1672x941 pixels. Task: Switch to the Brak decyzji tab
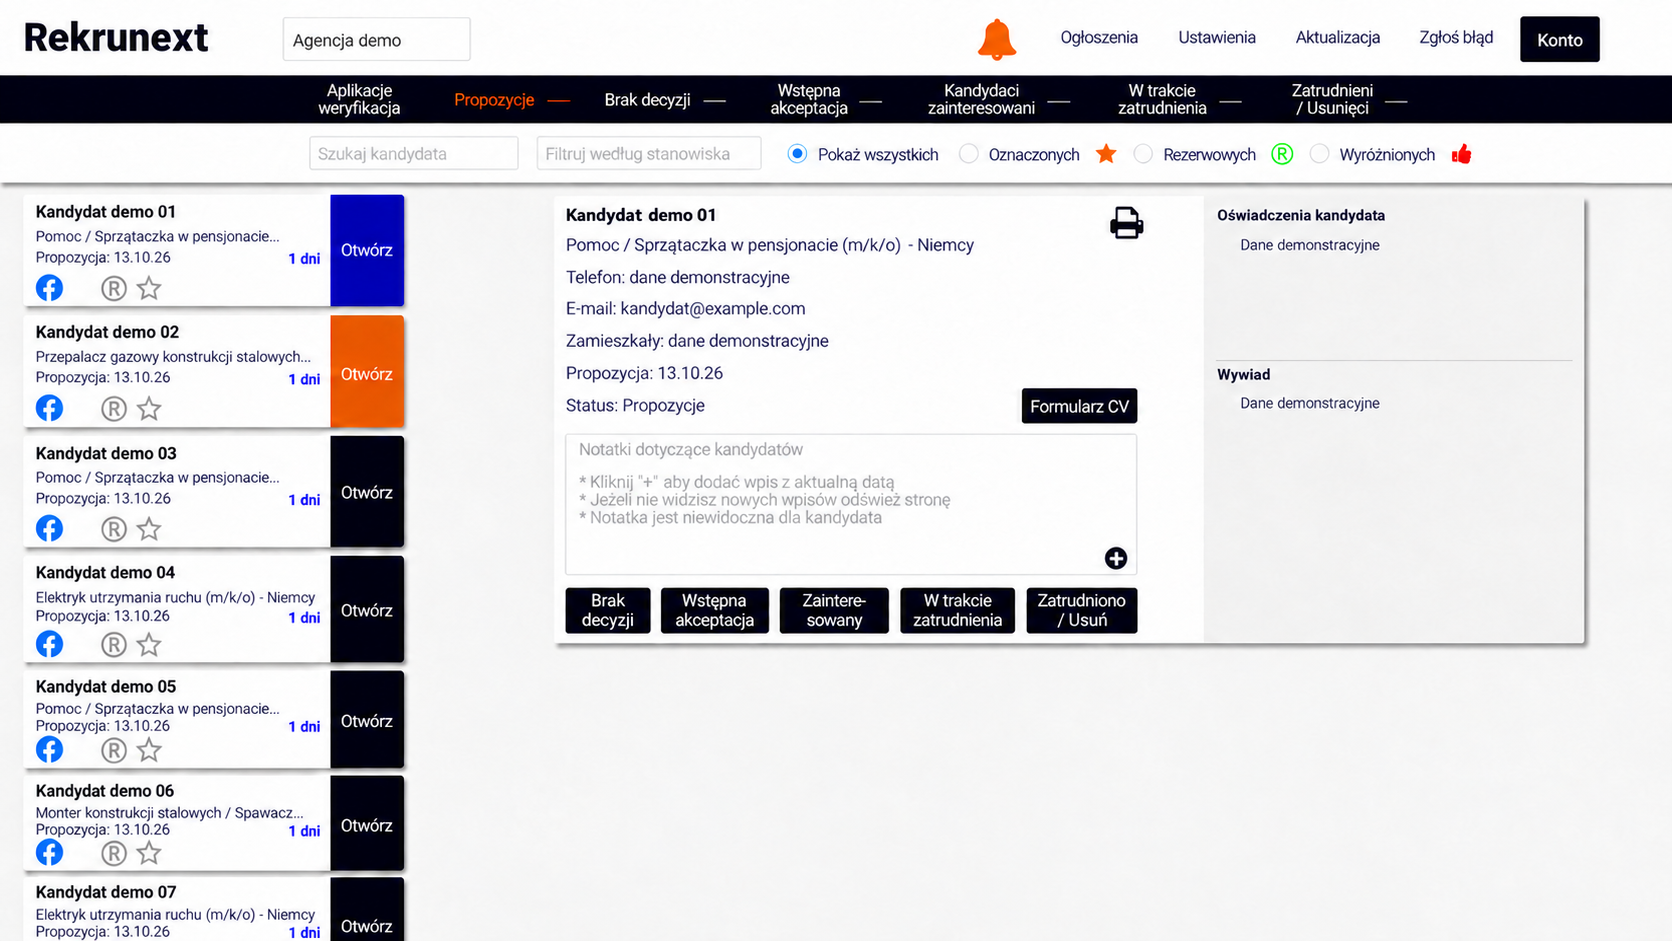click(x=647, y=100)
